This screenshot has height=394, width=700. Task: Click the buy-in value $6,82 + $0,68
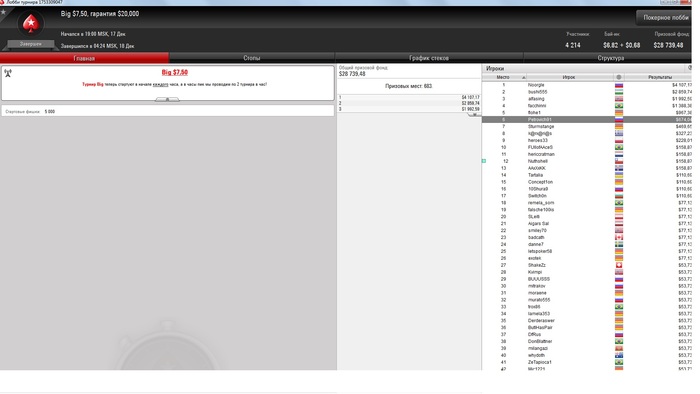621,45
